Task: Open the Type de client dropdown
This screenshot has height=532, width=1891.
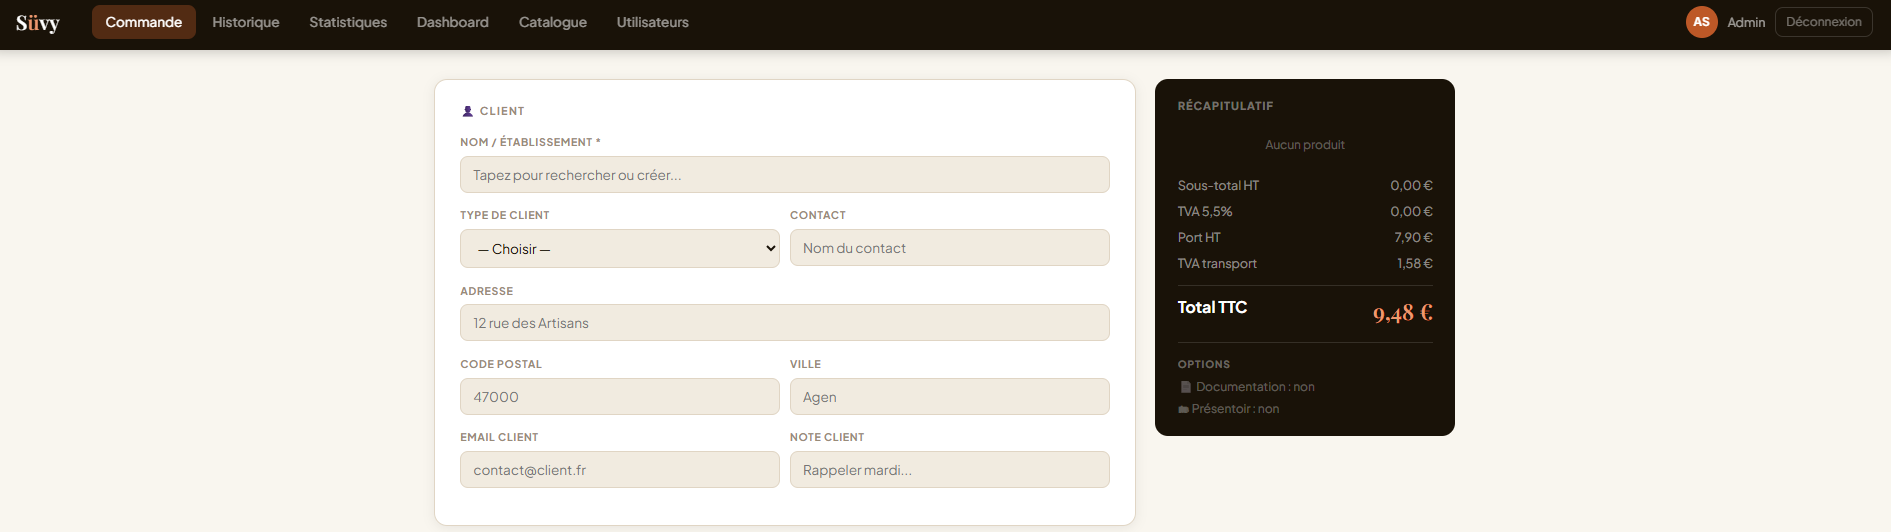Action: pyautogui.click(x=620, y=249)
